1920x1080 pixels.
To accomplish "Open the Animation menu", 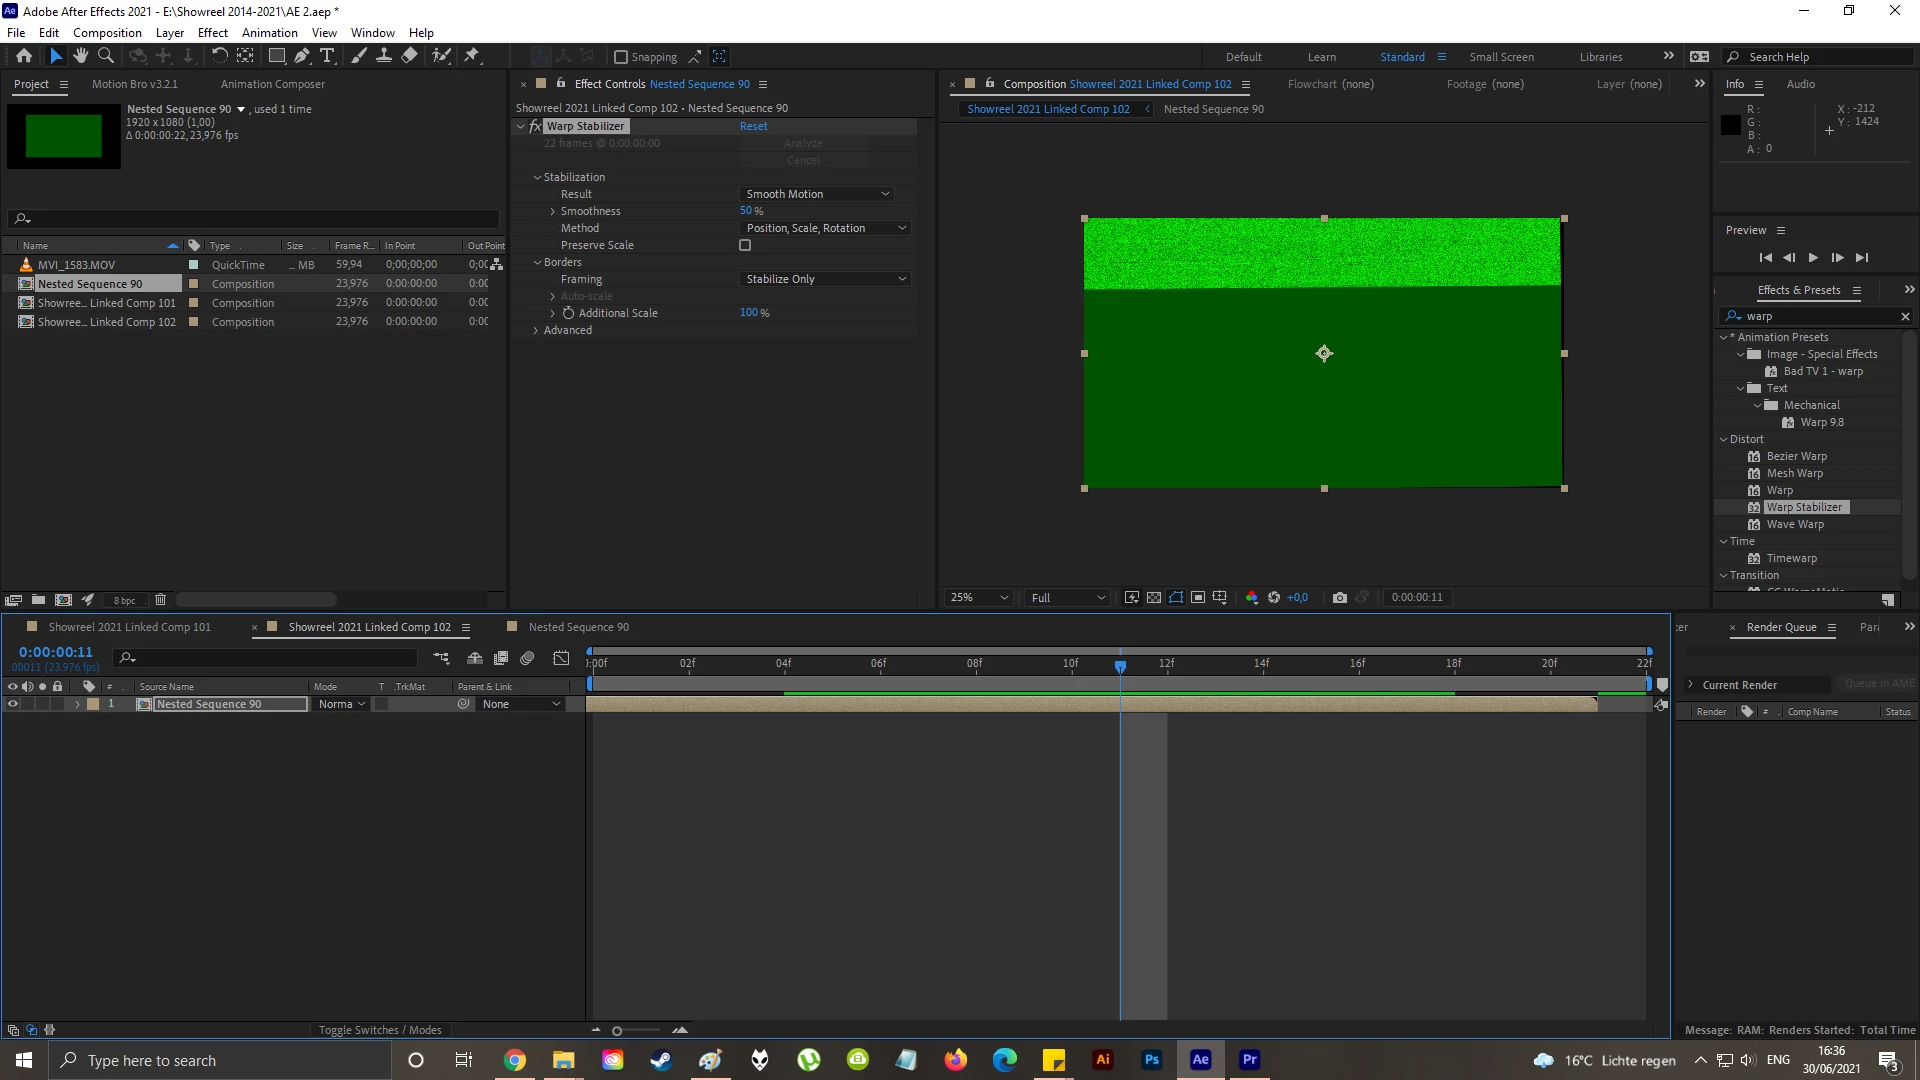I will 269,33.
